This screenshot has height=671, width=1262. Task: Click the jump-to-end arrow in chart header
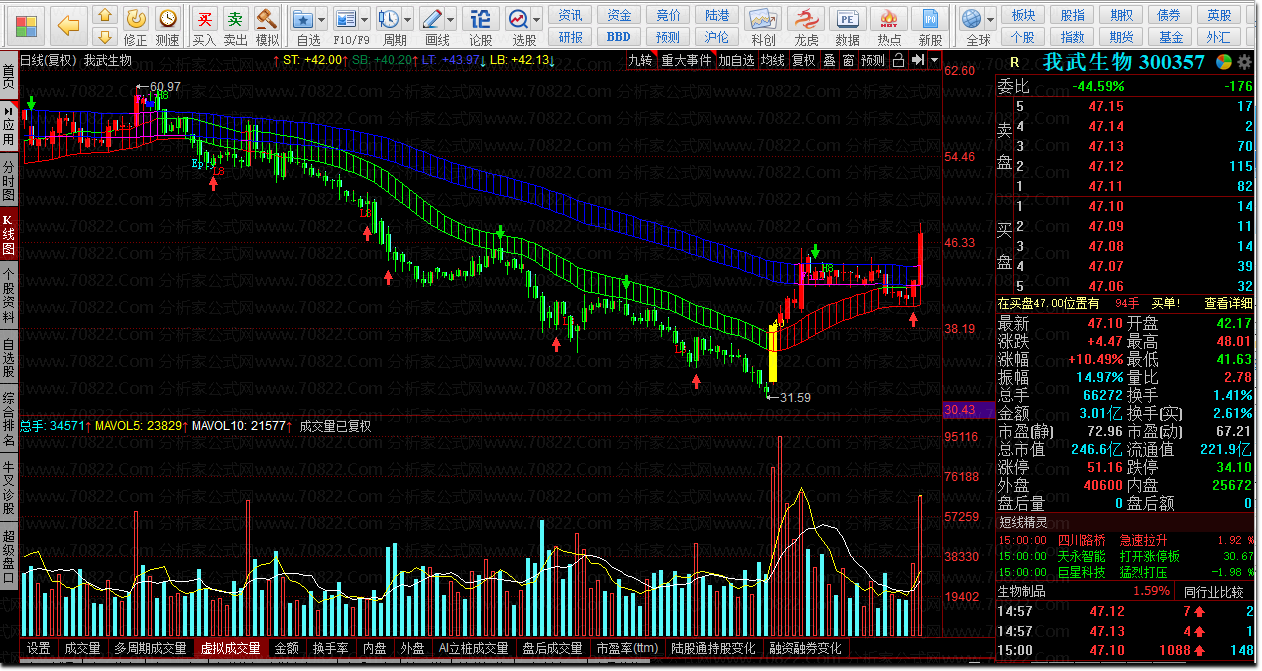(917, 60)
